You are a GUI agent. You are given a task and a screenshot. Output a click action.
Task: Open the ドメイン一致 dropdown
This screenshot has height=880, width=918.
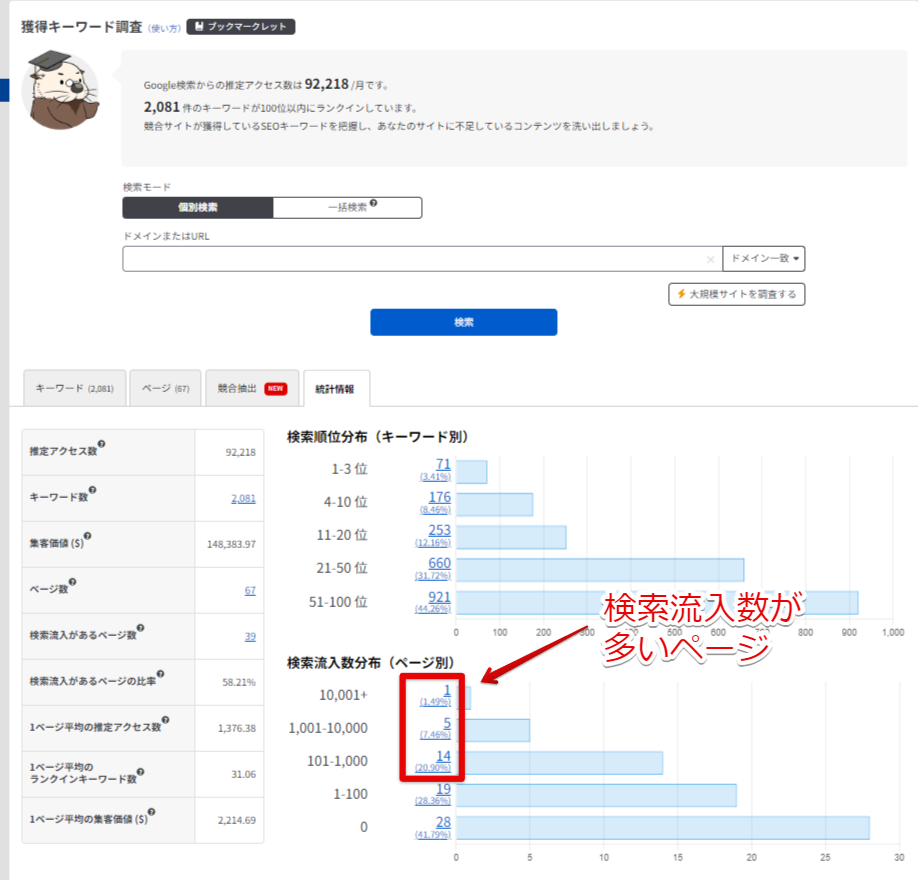764,259
